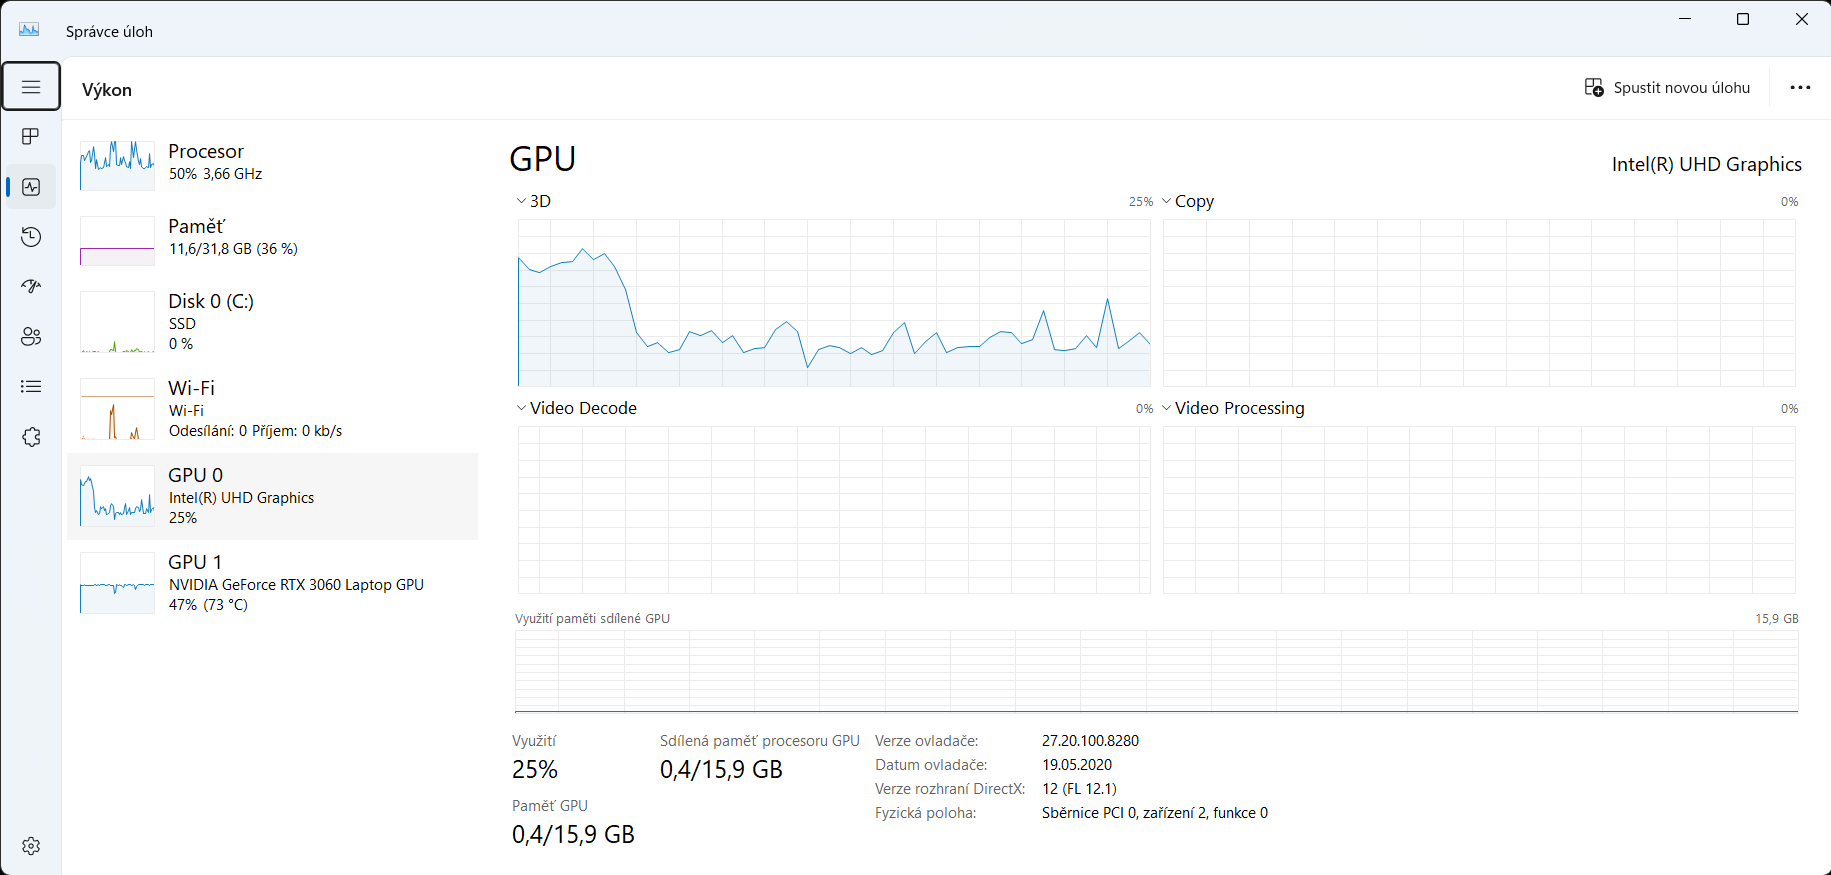Open the Video Processing graph dropdown
Image resolution: width=1831 pixels, height=875 pixels.
click(x=1233, y=408)
